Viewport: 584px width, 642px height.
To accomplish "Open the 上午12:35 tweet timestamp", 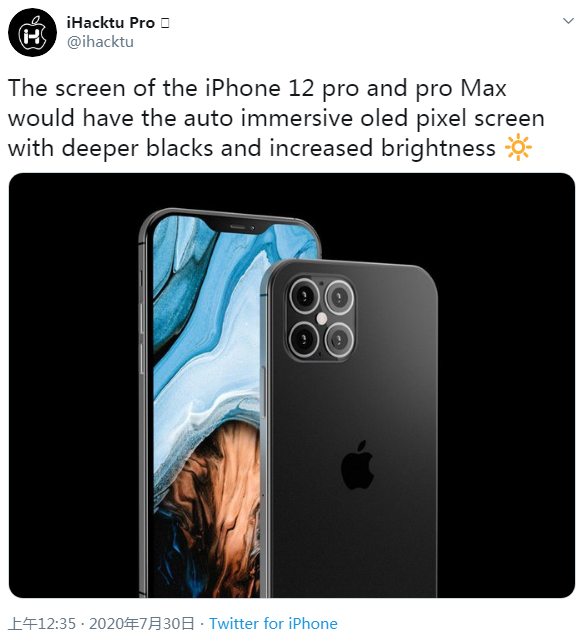I will 42,624.
